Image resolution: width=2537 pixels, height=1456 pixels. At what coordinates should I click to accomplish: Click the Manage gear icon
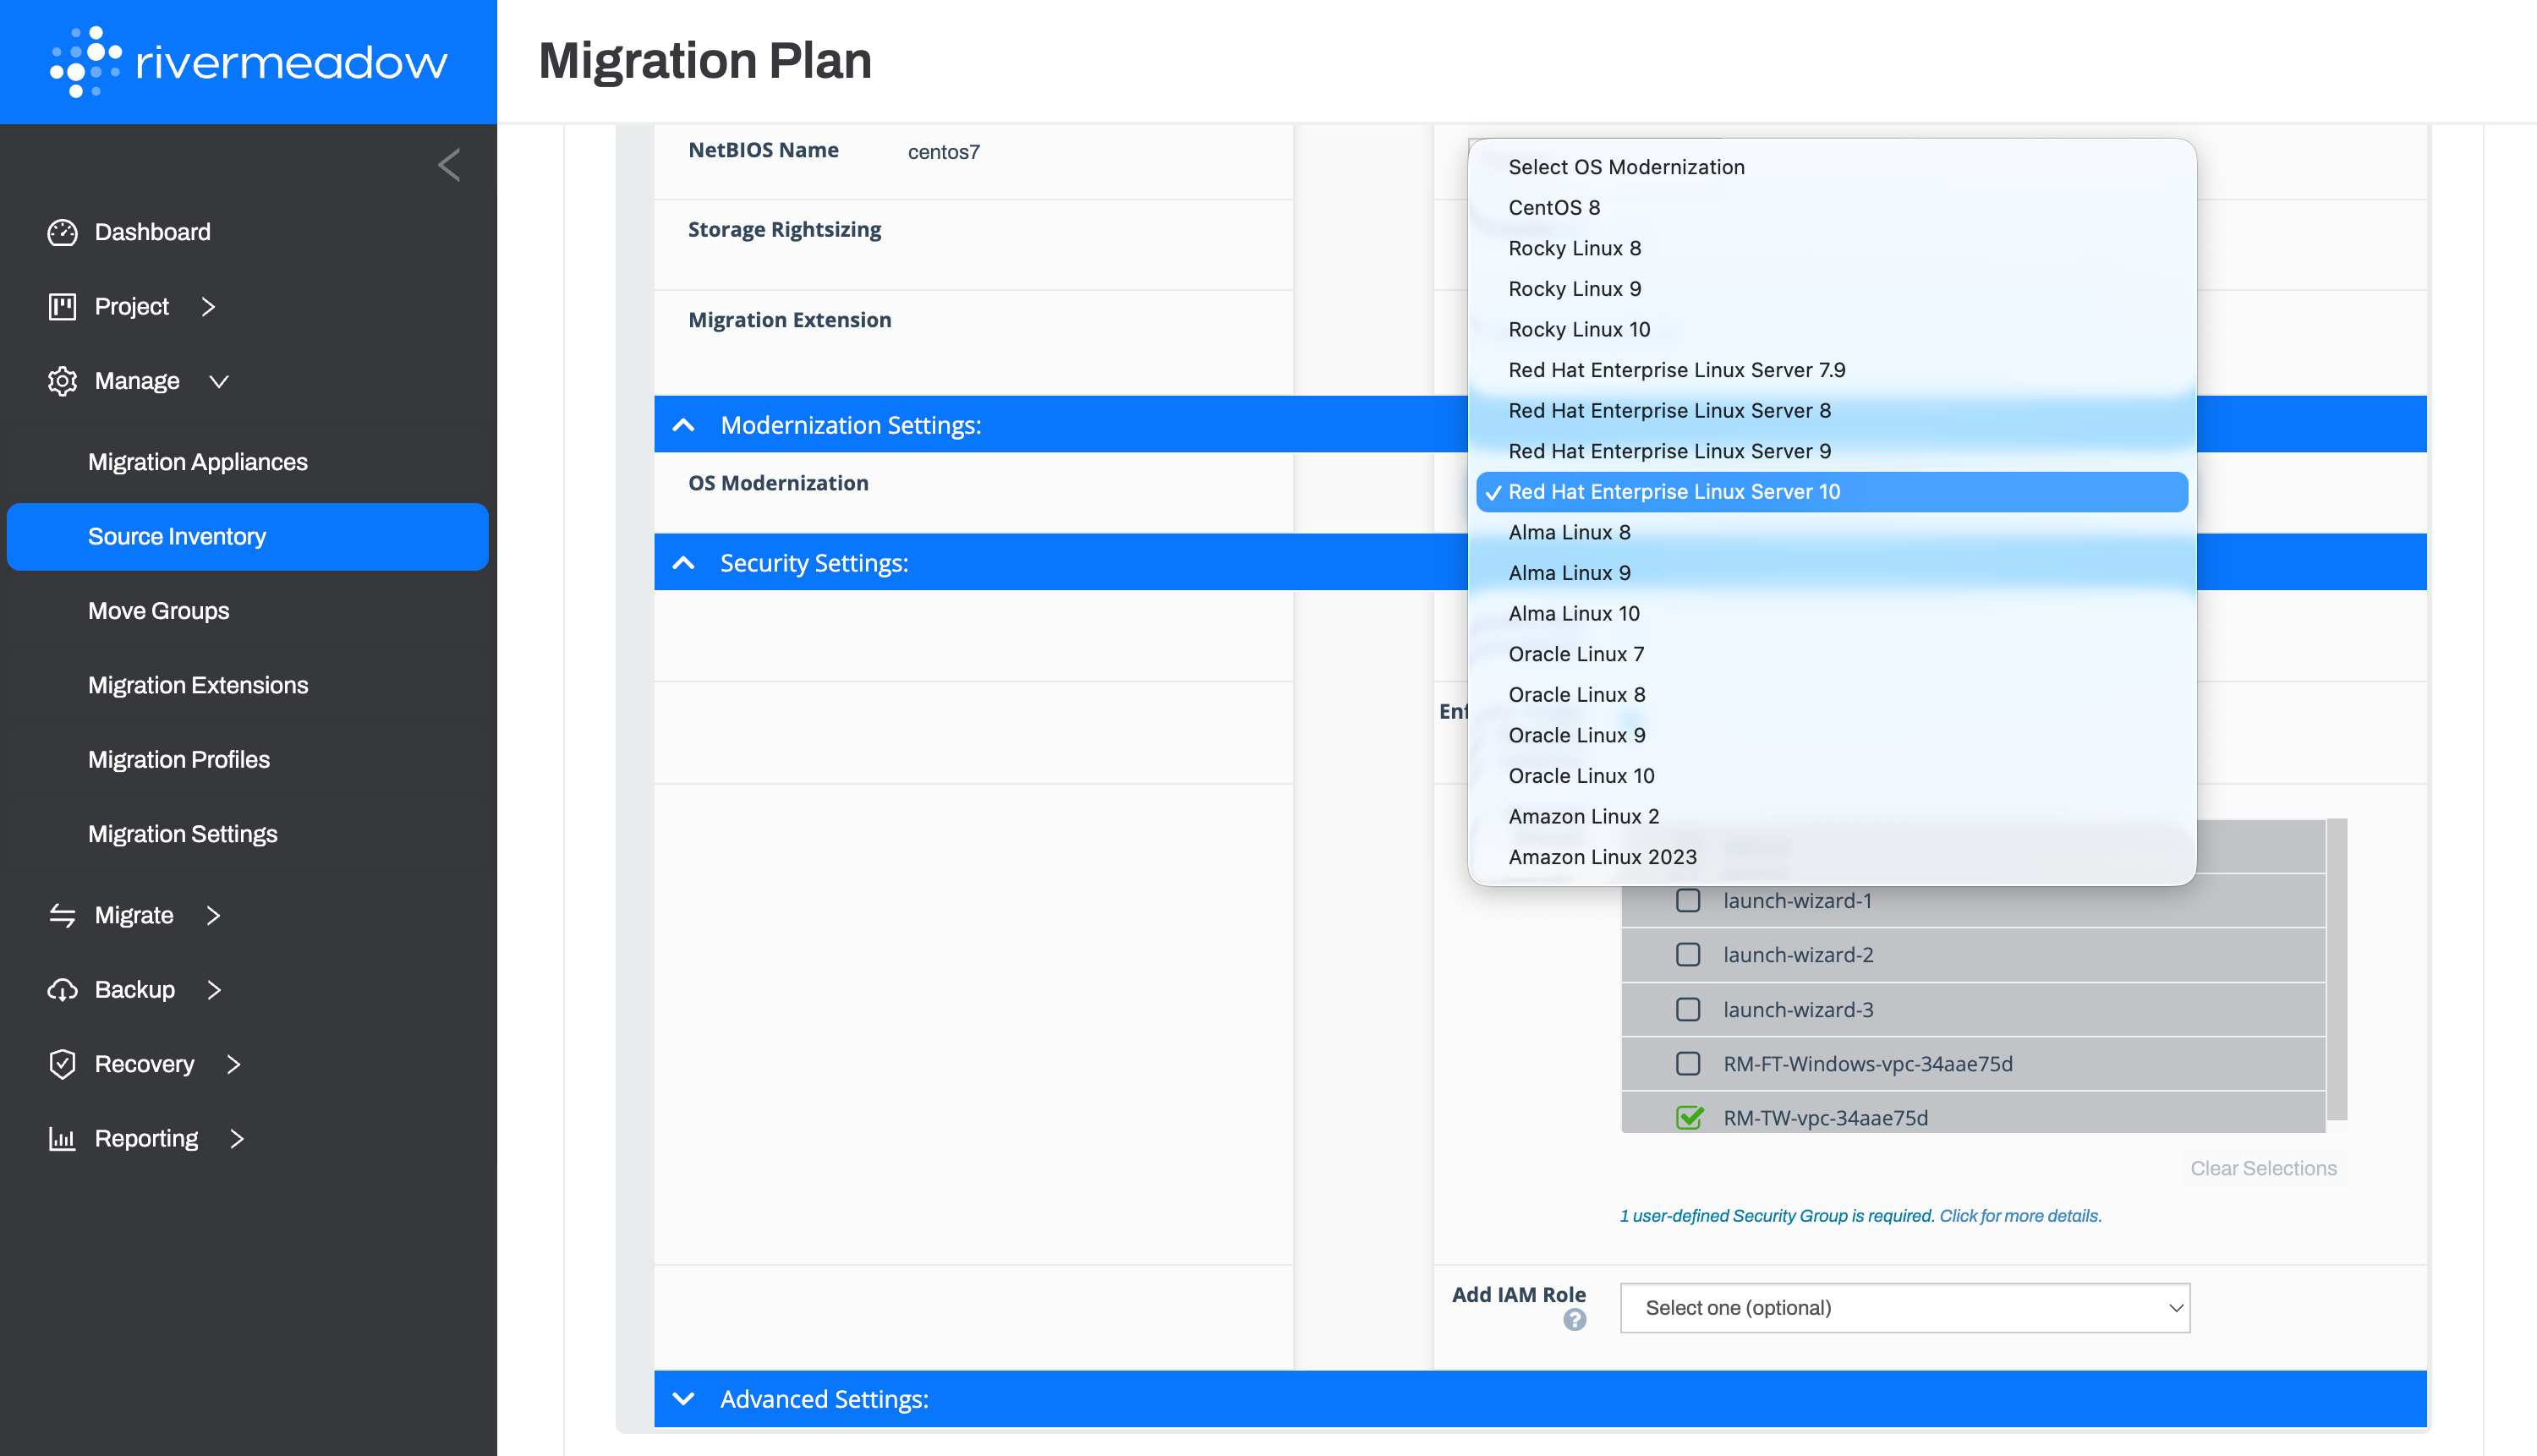point(62,381)
